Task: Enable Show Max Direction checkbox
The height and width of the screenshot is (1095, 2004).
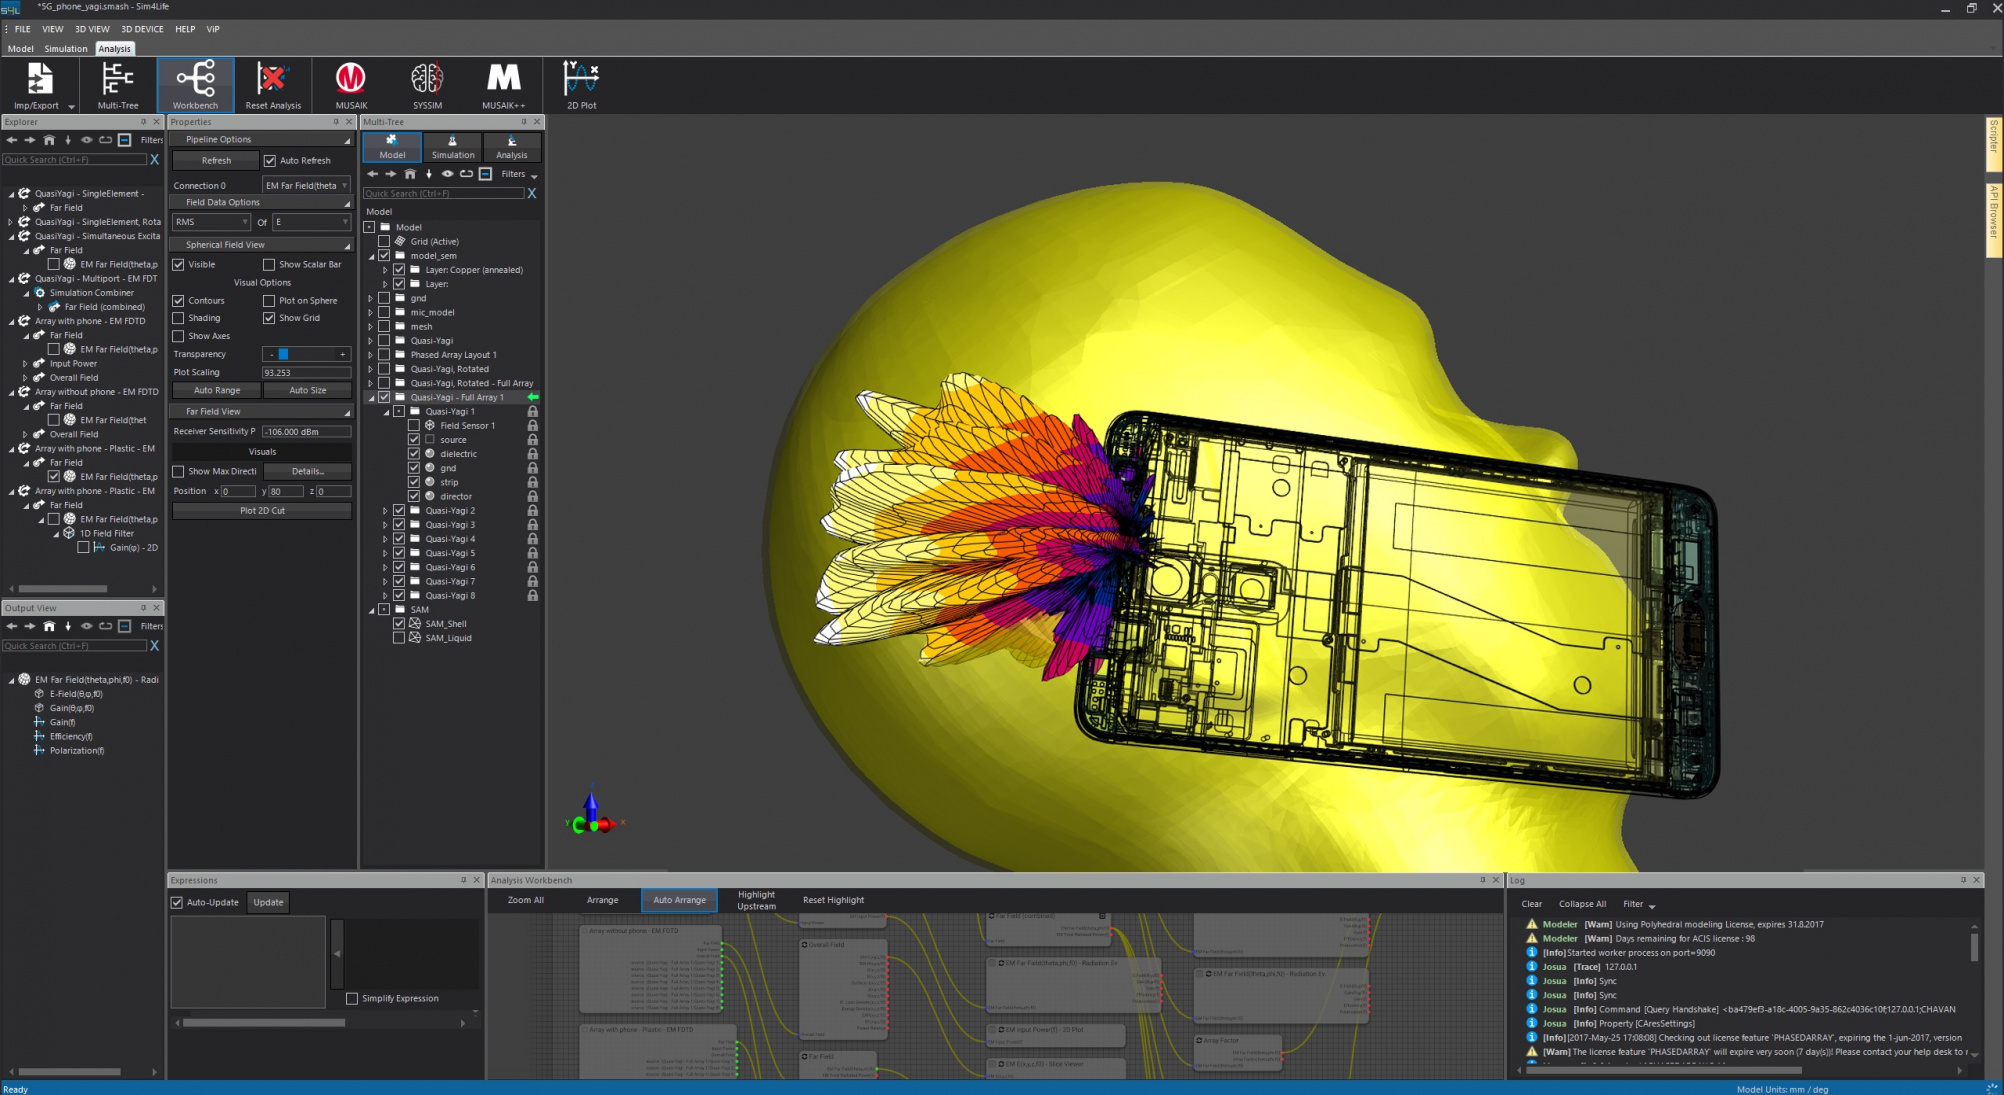Action: coord(179,471)
